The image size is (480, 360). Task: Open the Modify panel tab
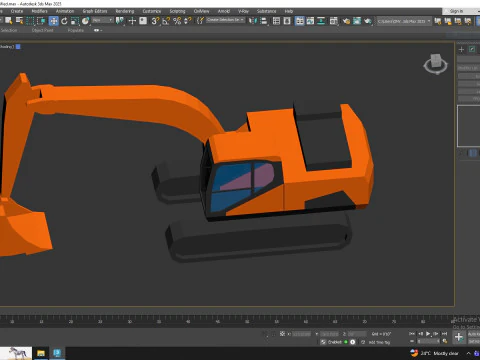[x=472, y=49]
